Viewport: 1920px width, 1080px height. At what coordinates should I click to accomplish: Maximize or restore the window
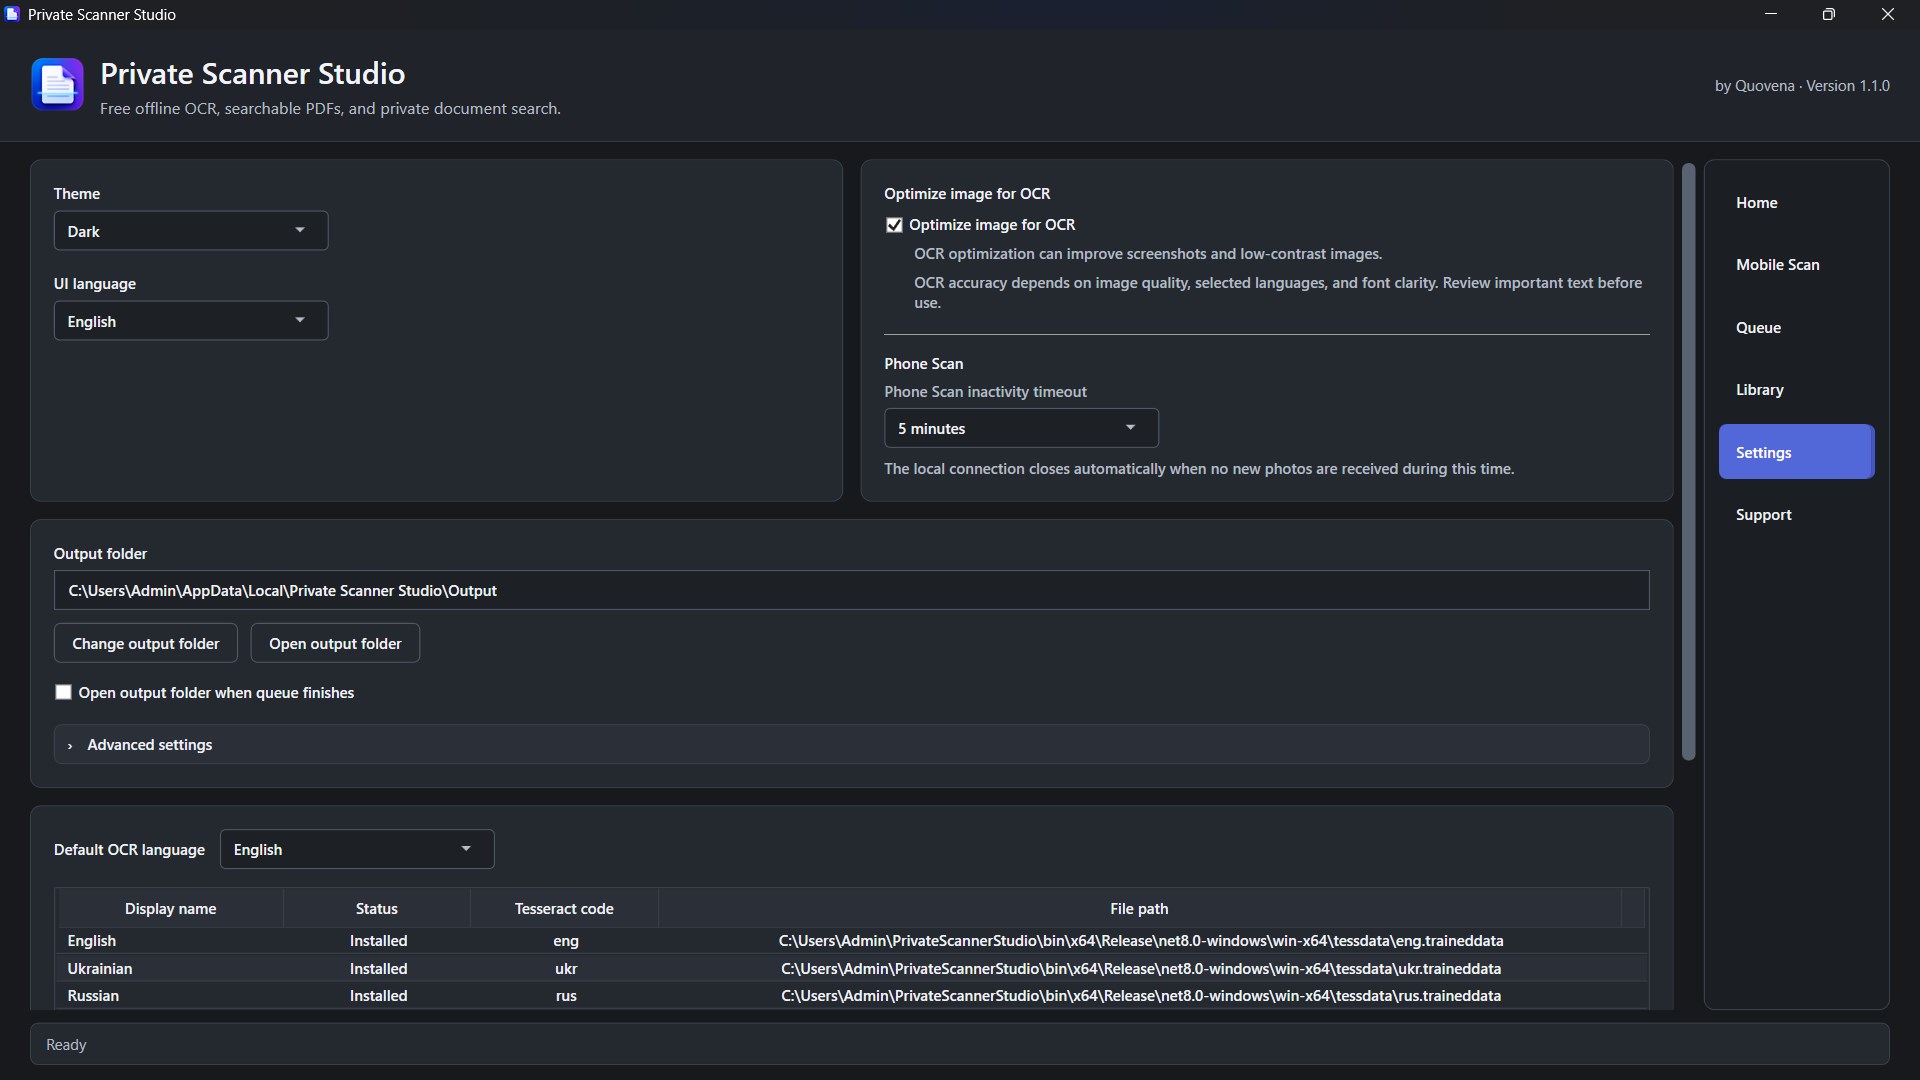point(1829,14)
